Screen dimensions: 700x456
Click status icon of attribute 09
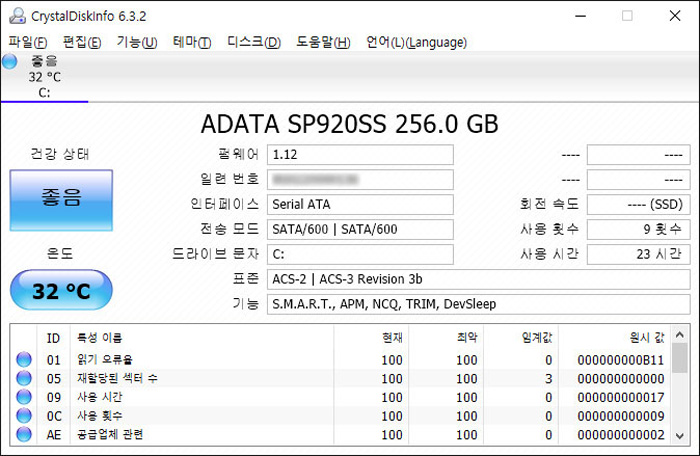pyautogui.click(x=24, y=397)
